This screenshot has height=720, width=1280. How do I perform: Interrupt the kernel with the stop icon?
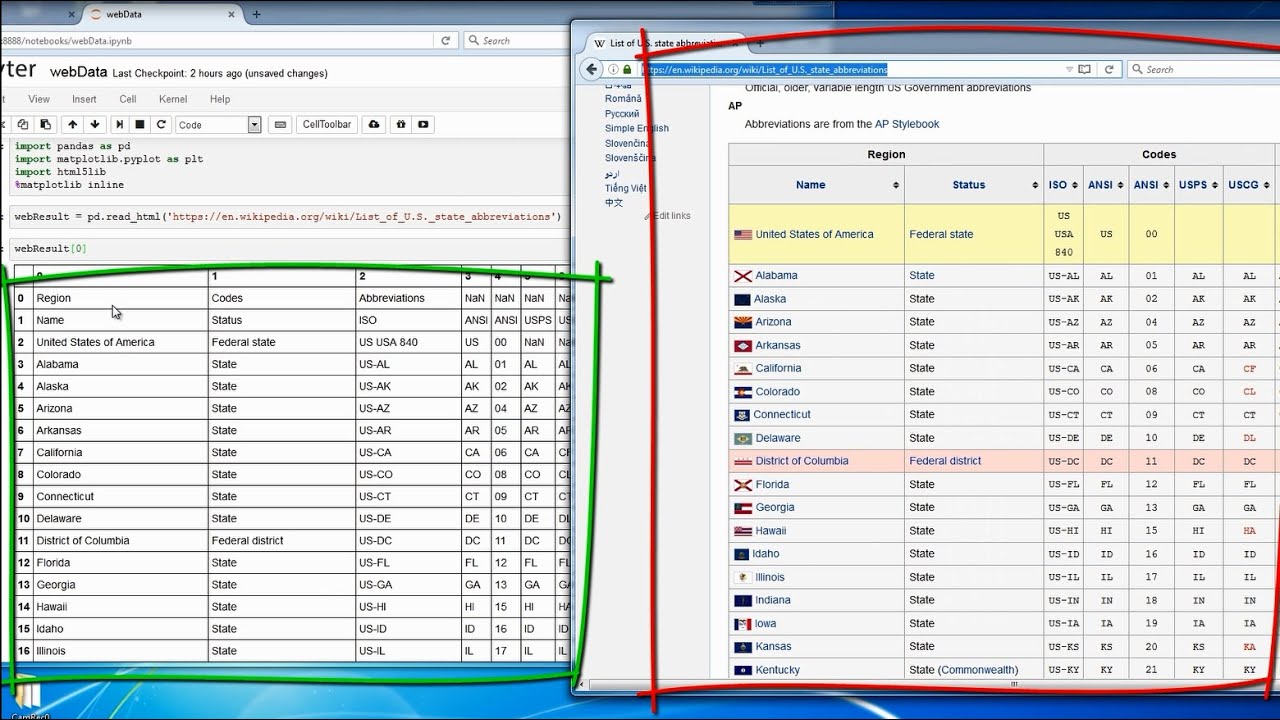[x=140, y=125]
